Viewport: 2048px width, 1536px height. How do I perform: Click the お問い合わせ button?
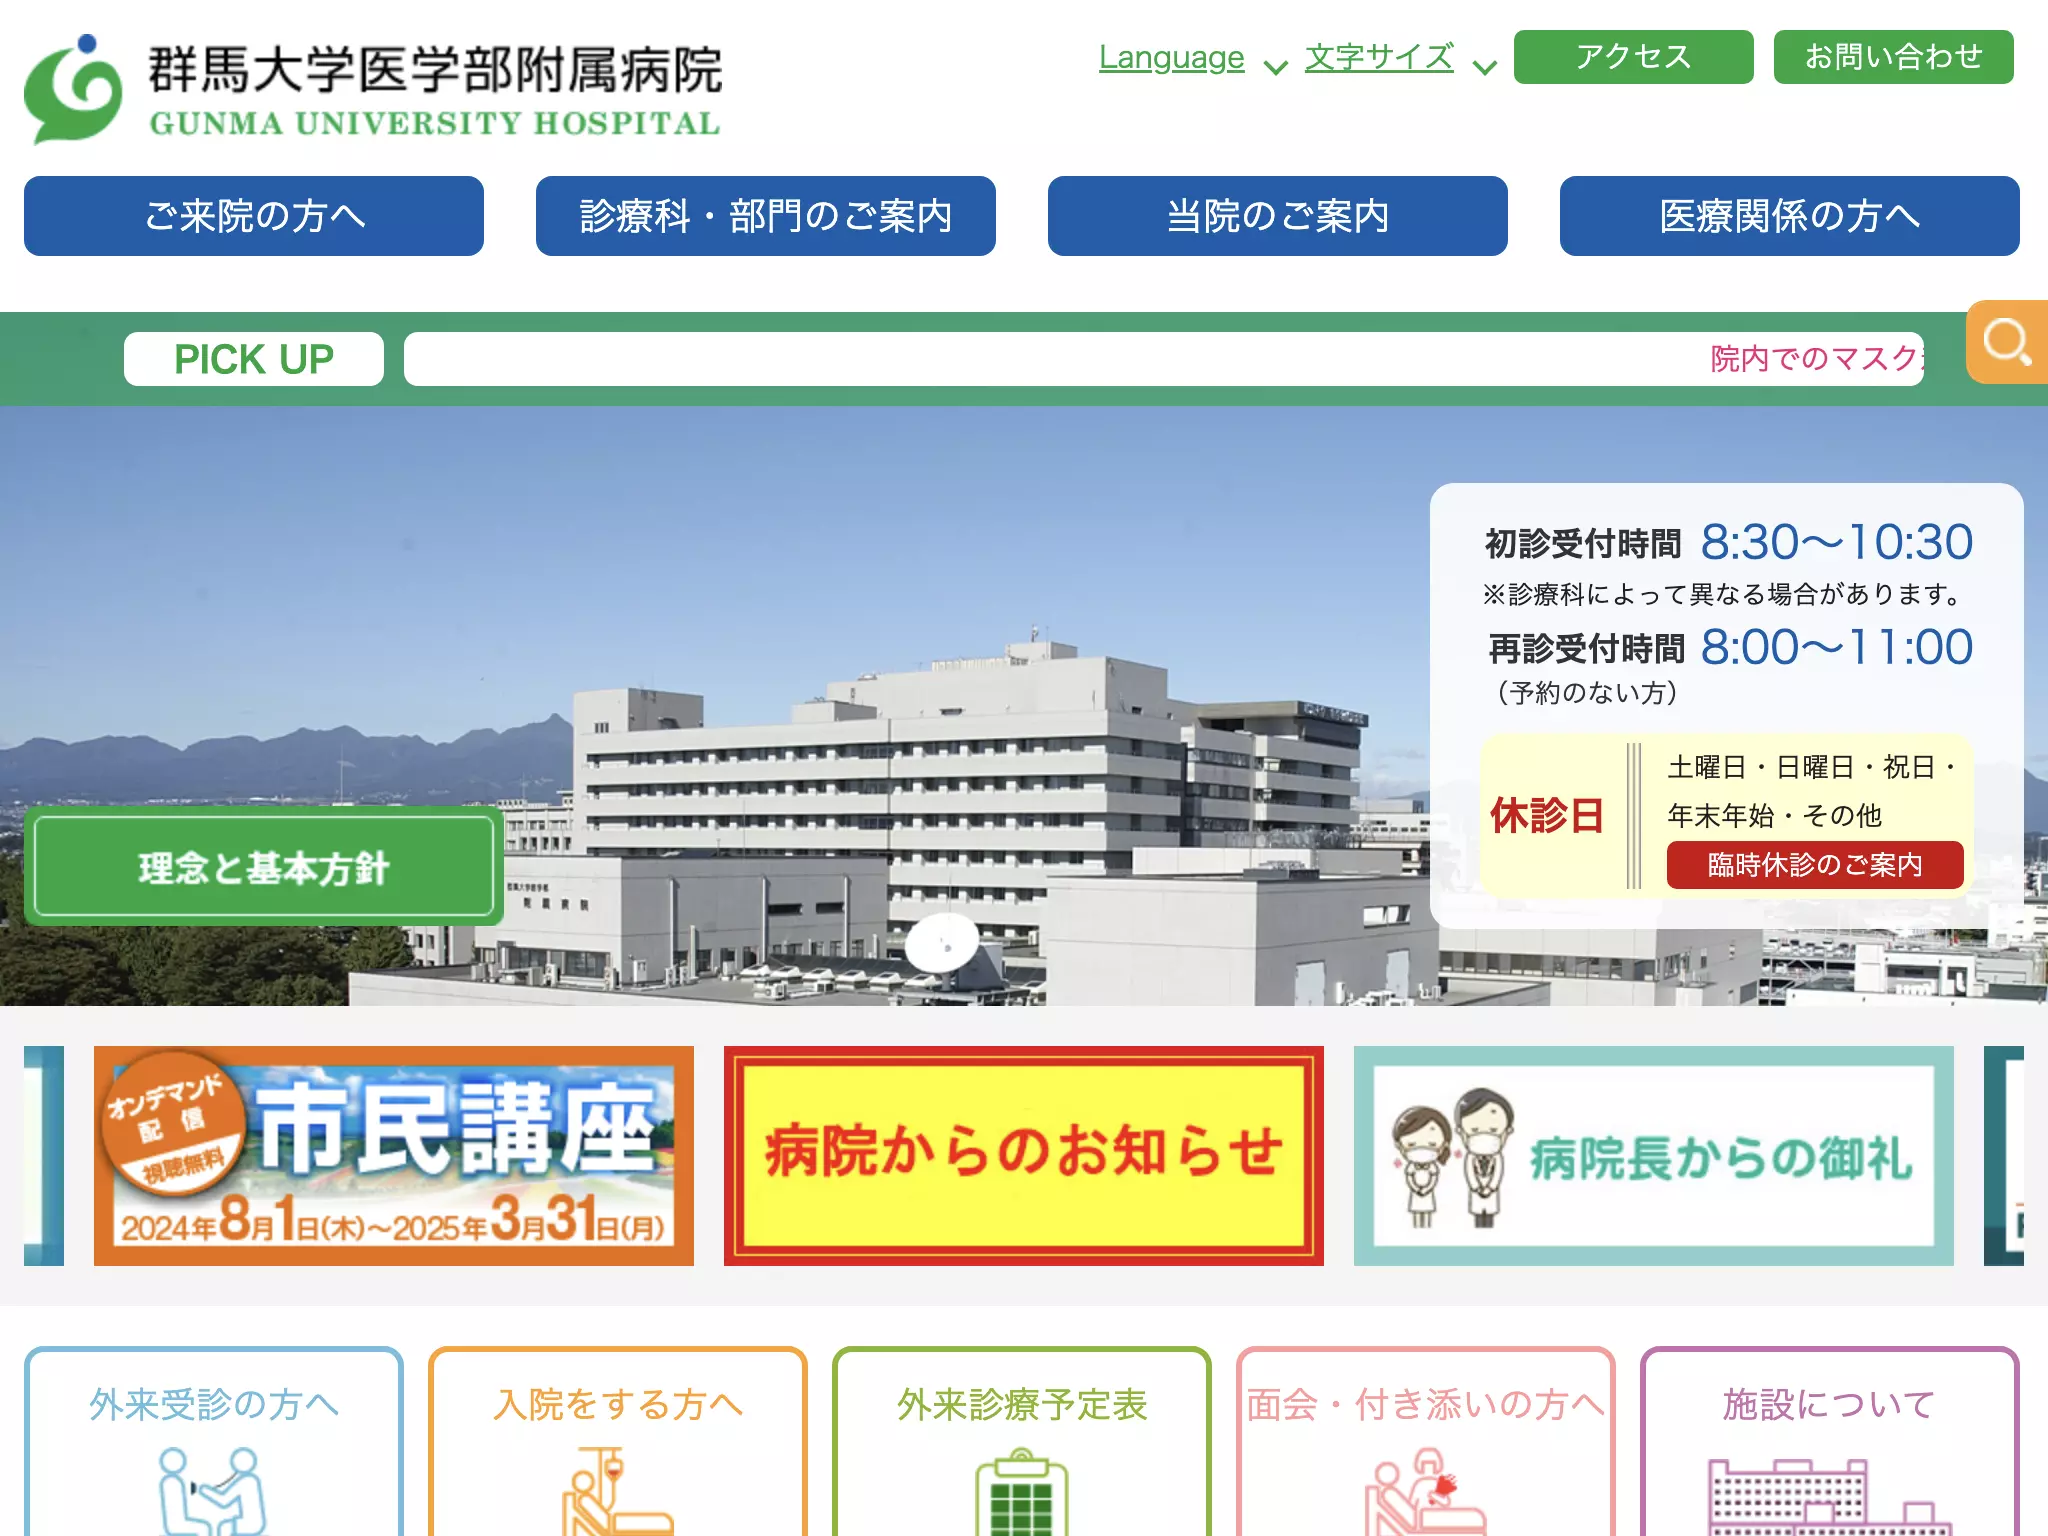(1894, 57)
